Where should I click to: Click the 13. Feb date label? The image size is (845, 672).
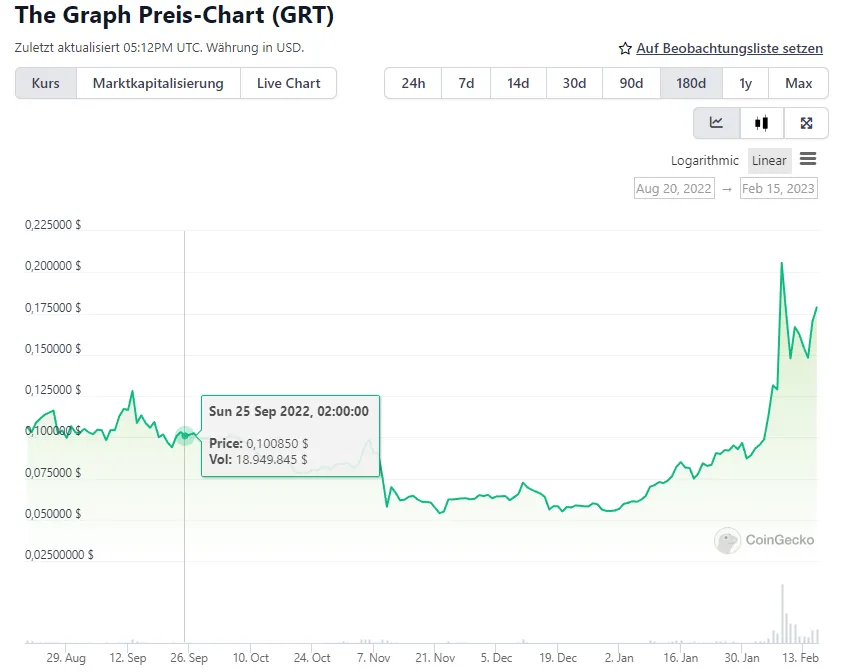pos(800,658)
